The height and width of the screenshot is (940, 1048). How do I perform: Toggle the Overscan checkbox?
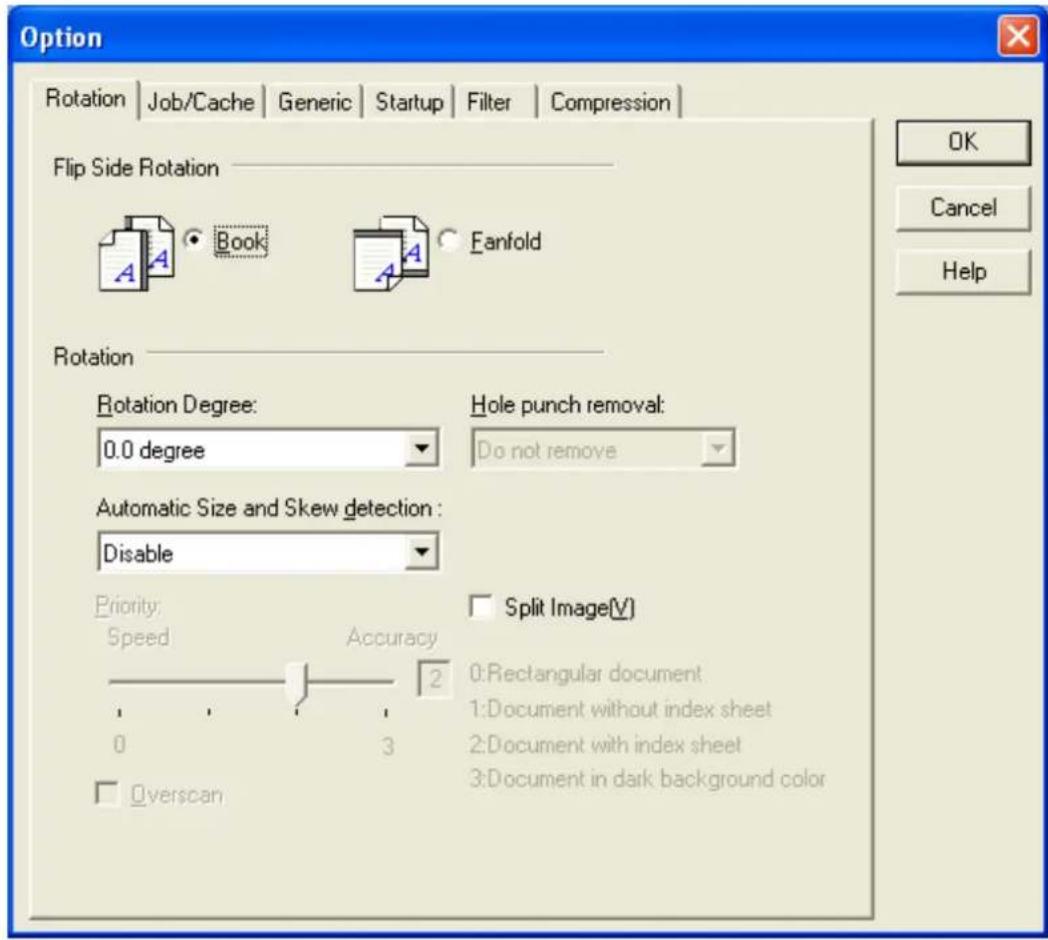coord(107,794)
